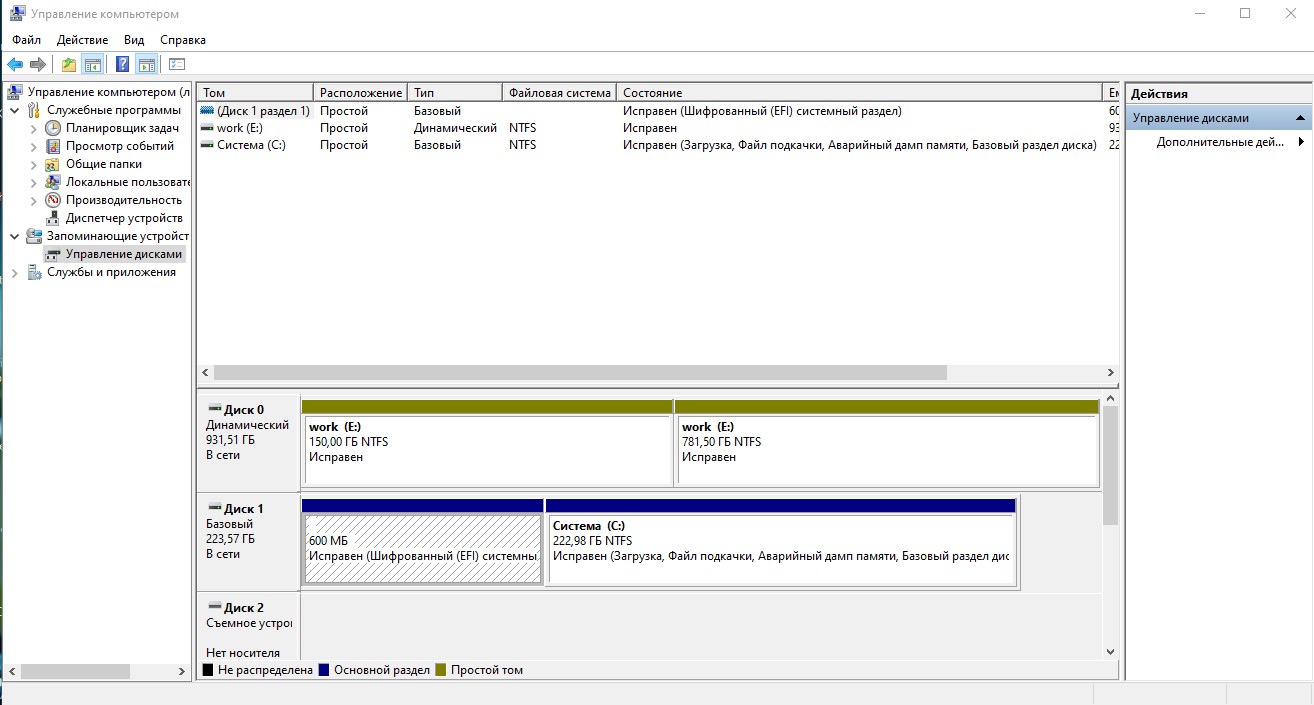1314x705 pixels.
Task: Toggle the console tree show/hide toolbar button
Action: pos(93,65)
